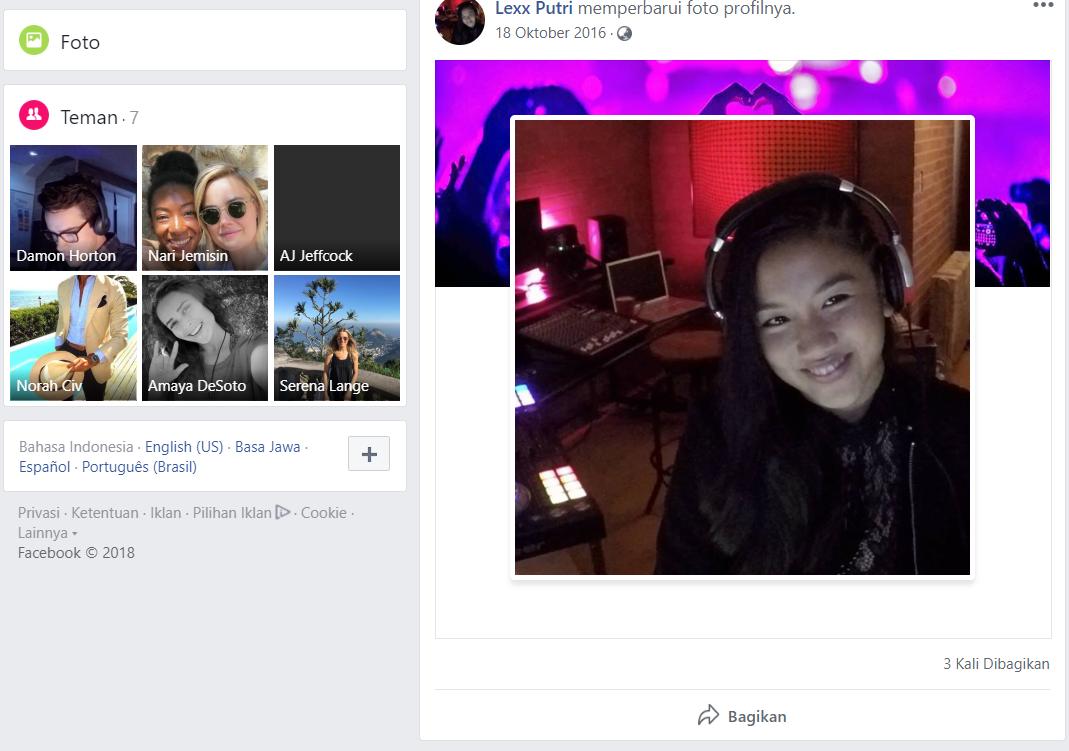
Task: Open the Privasi footer link
Action: tap(39, 513)
